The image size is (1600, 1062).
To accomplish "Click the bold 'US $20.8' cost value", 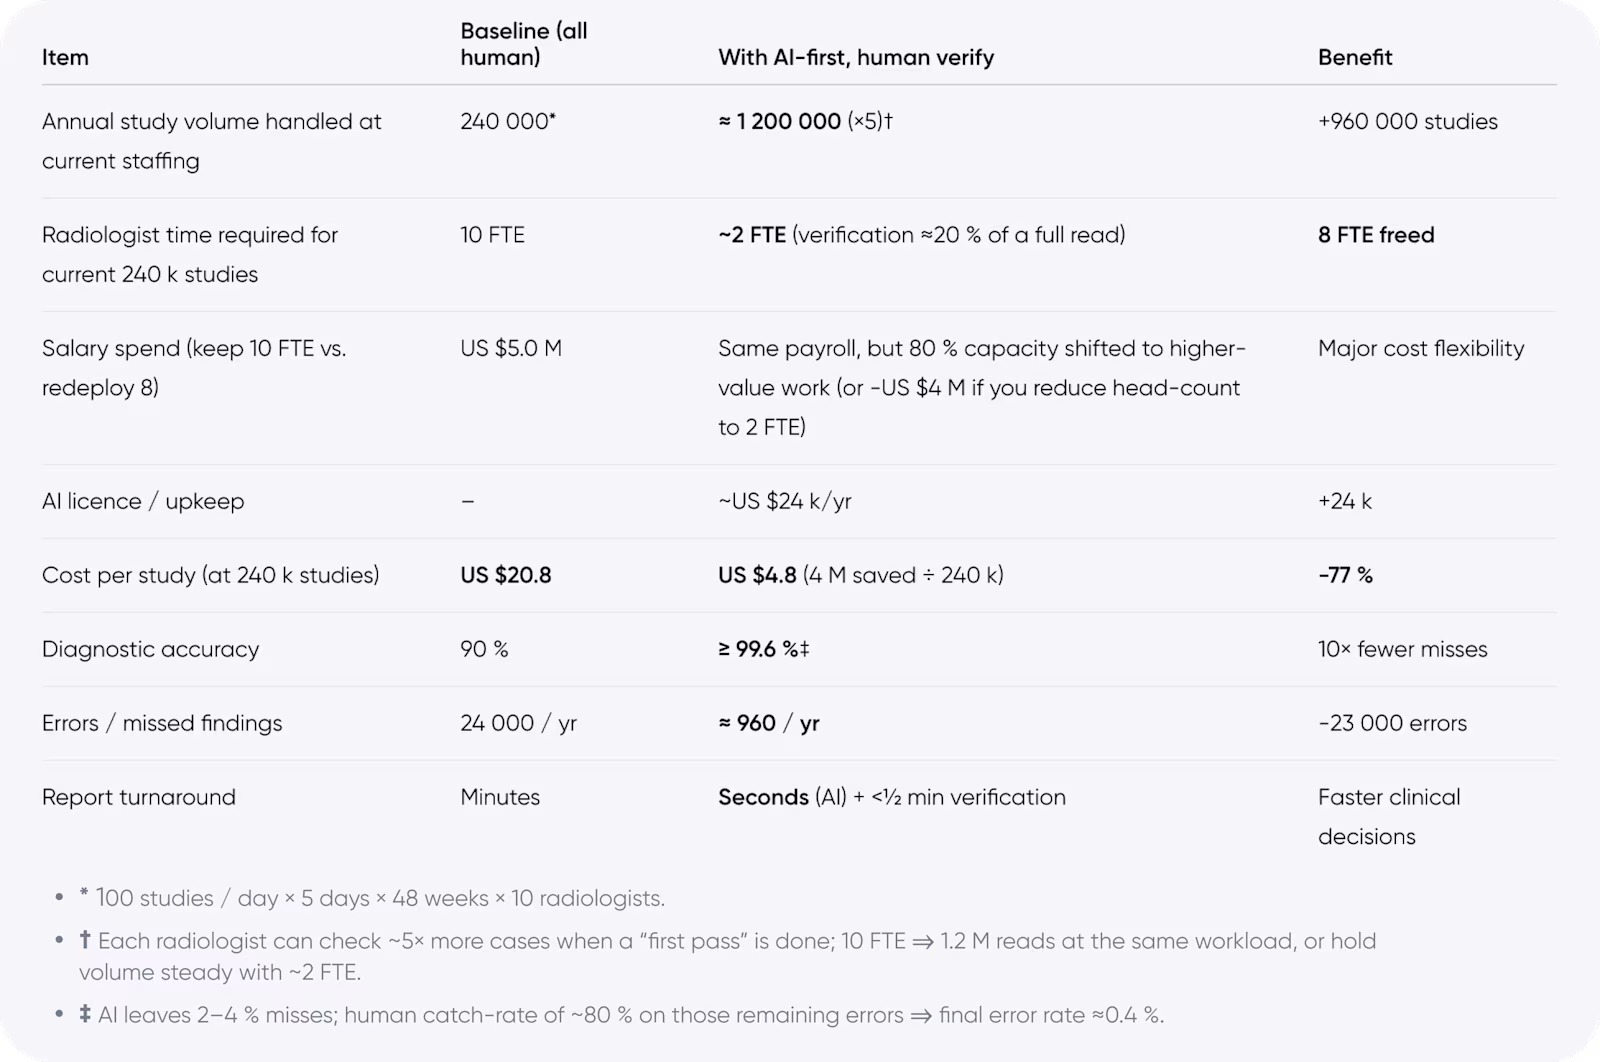I will [506, 575].
